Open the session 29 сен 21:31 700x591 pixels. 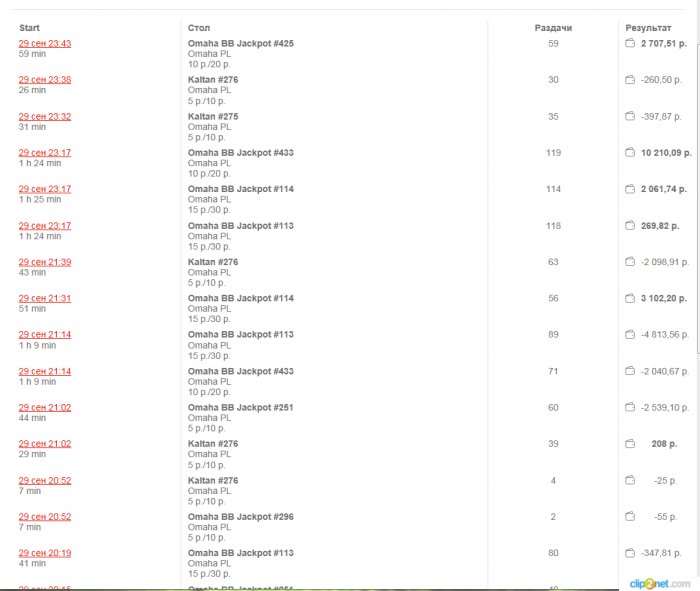pos(45,298)
